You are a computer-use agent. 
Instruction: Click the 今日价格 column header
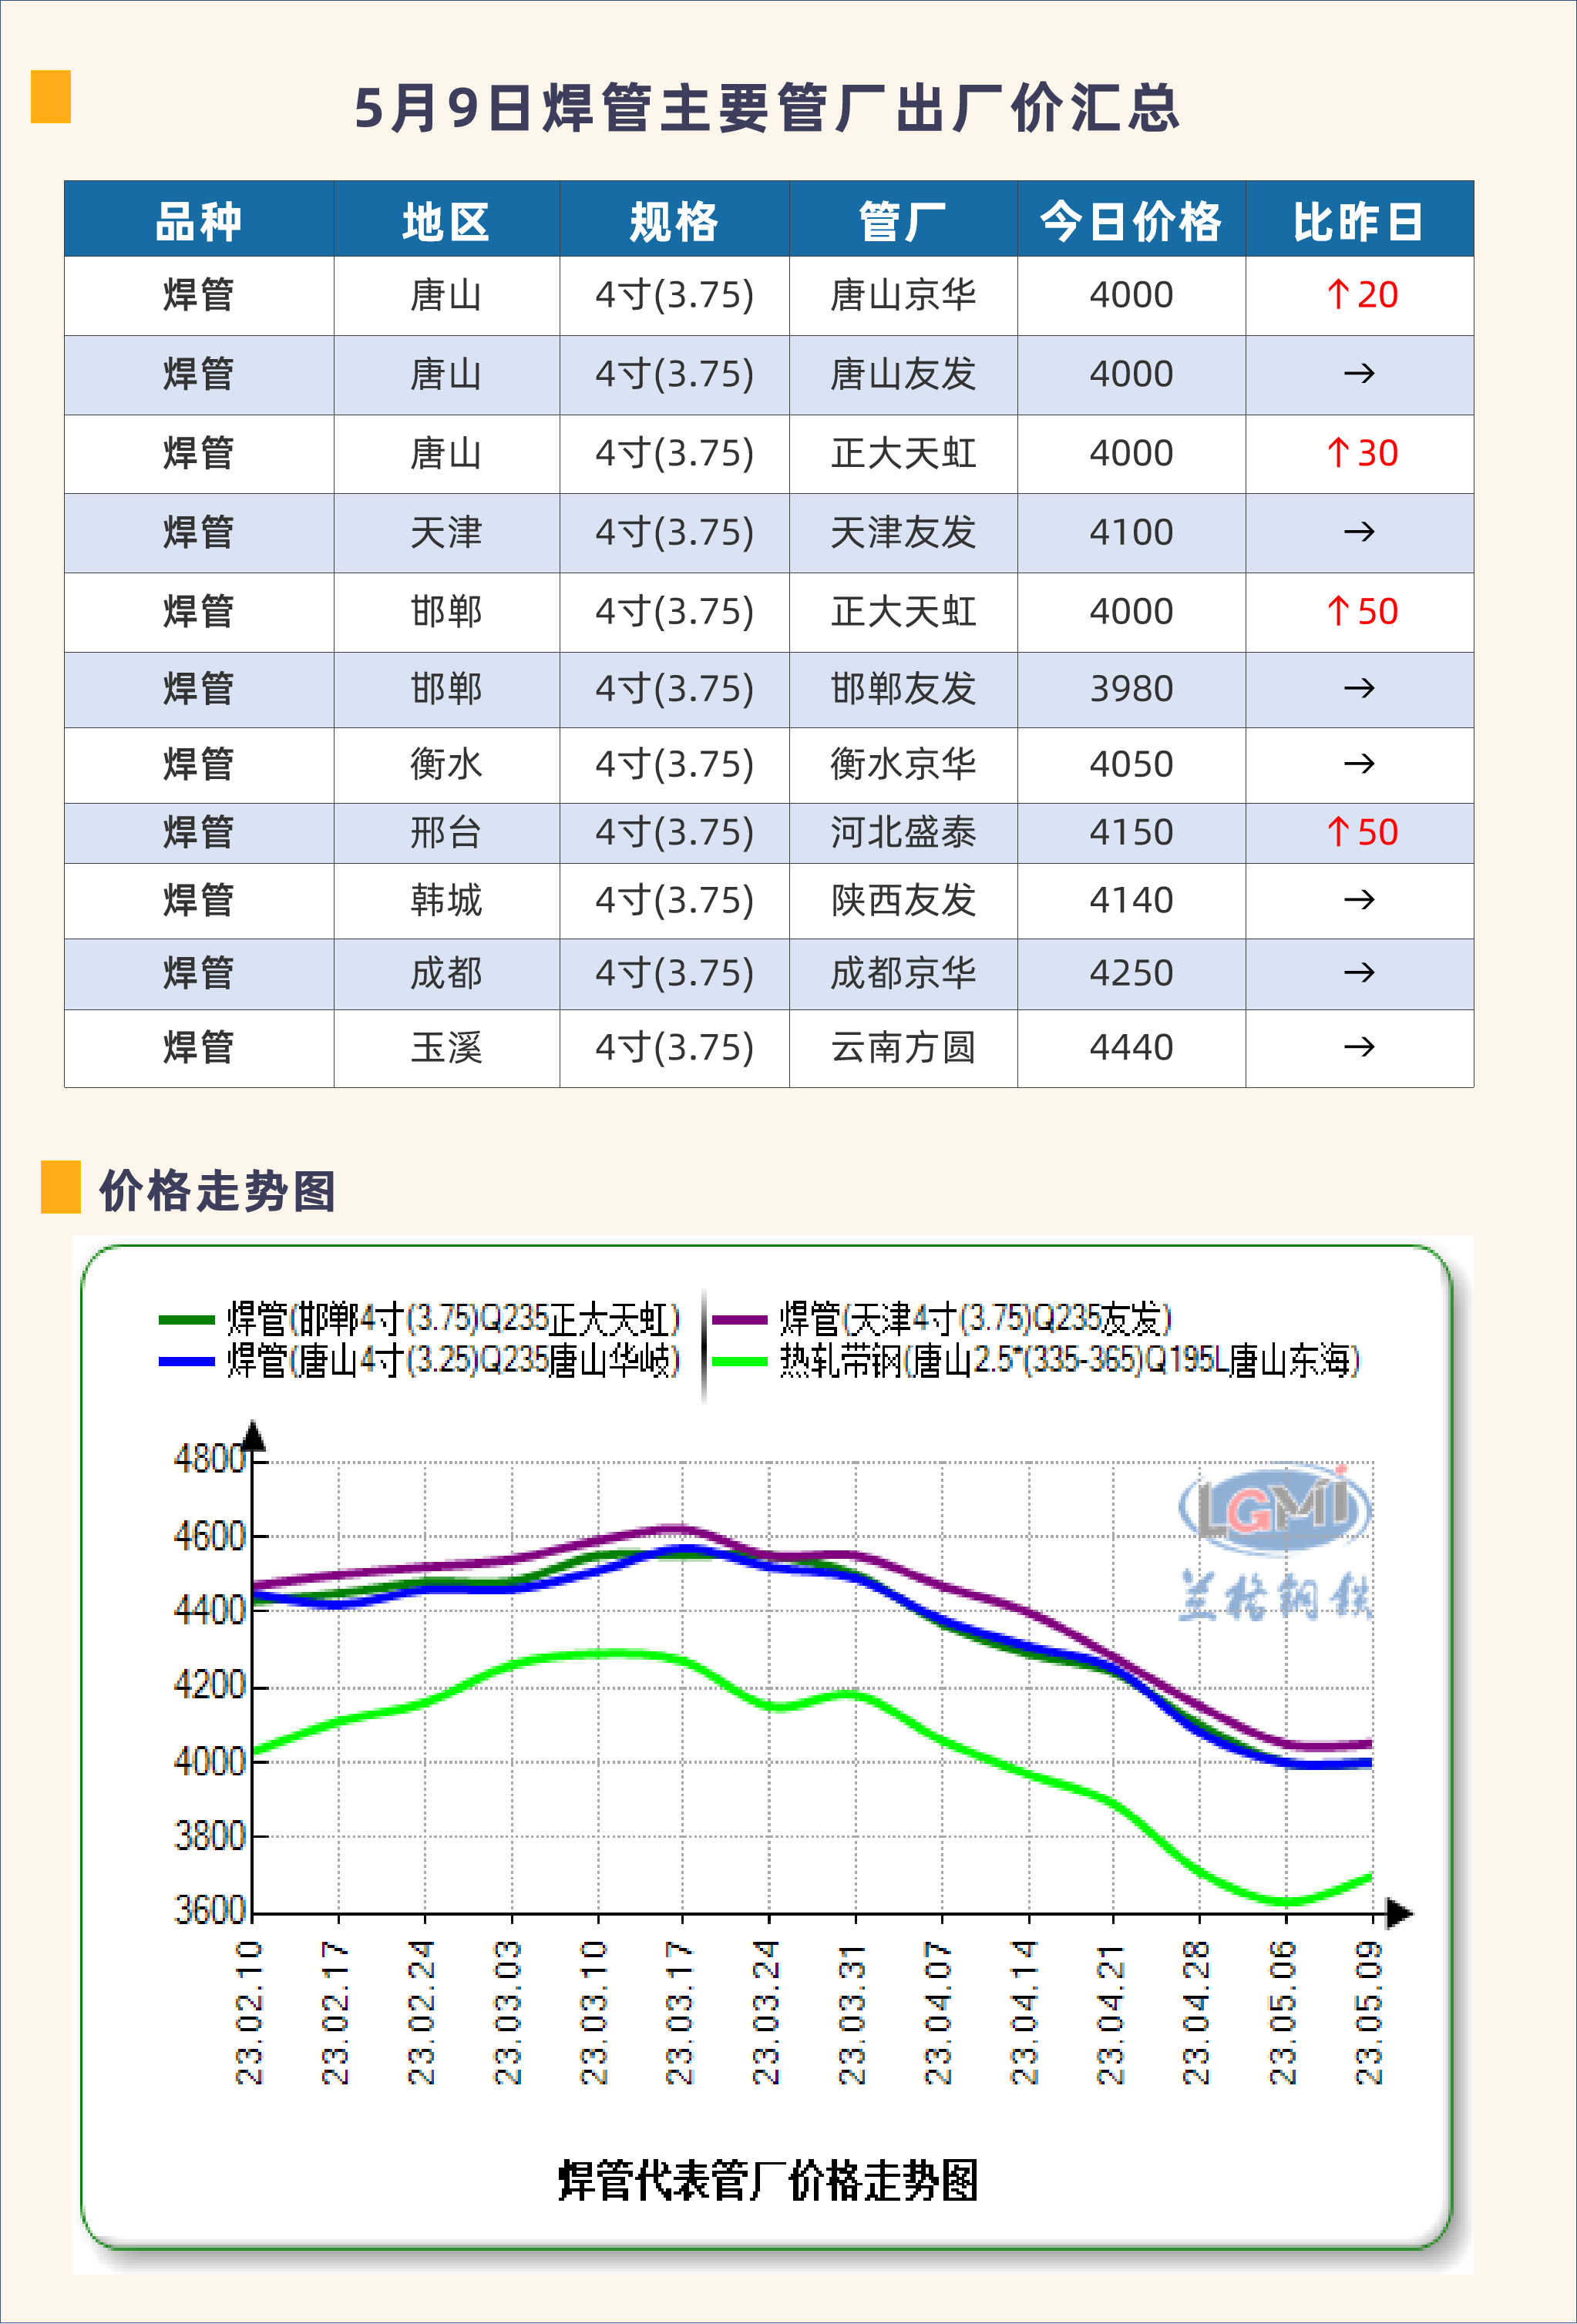point(1131,220)
